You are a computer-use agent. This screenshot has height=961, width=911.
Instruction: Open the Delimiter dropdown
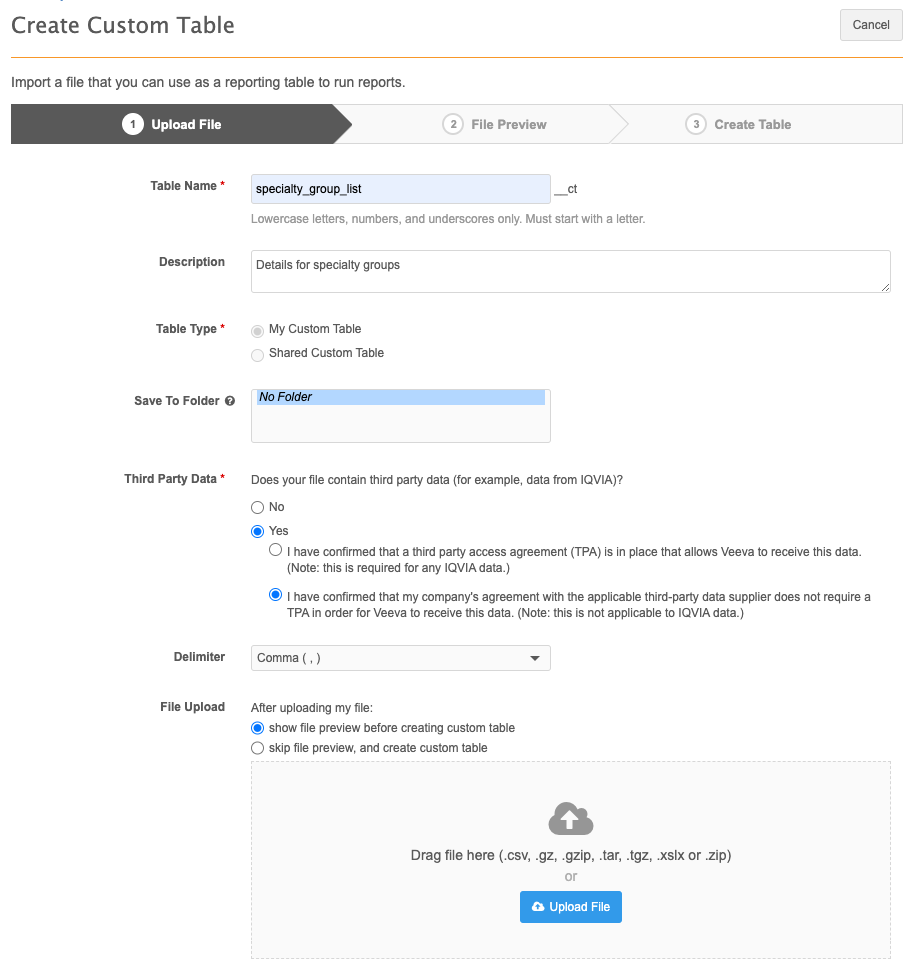point(400,658)
